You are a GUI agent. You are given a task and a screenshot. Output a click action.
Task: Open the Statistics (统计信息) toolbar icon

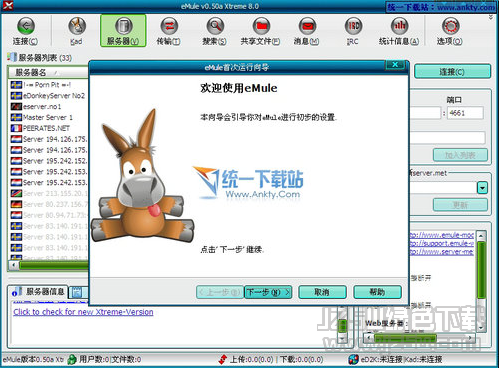pyautogui.click(x=399, y=26)
